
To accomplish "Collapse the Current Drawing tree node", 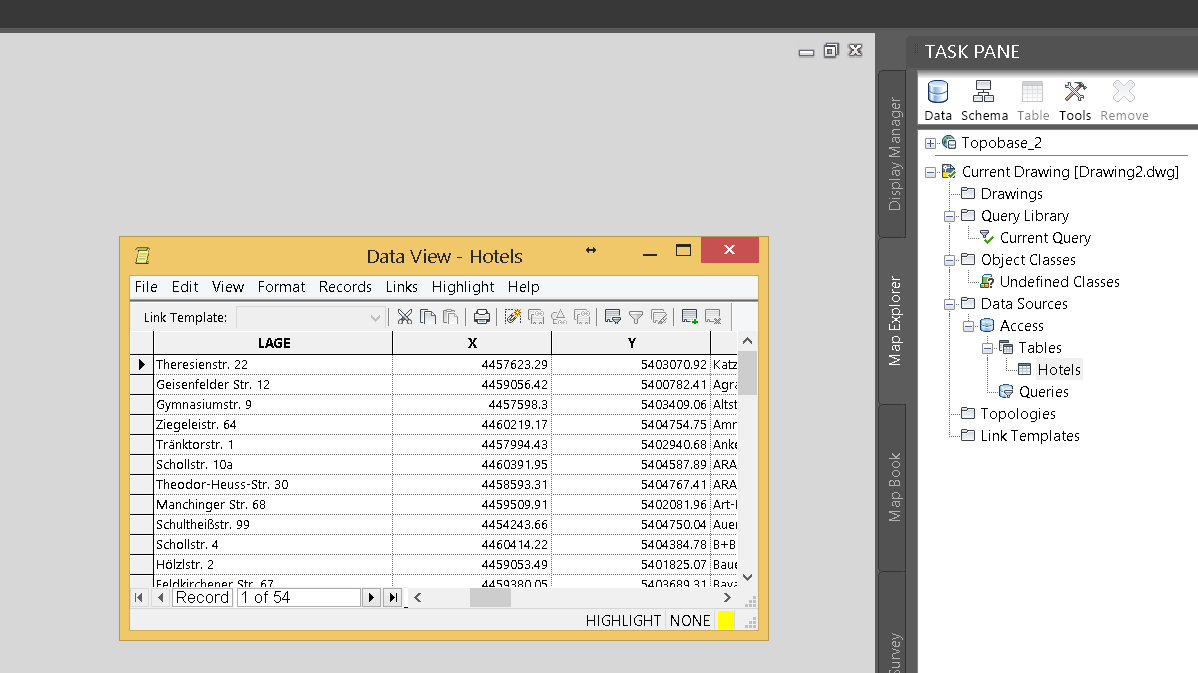I will pyautogui.click(x=930, y=173).
